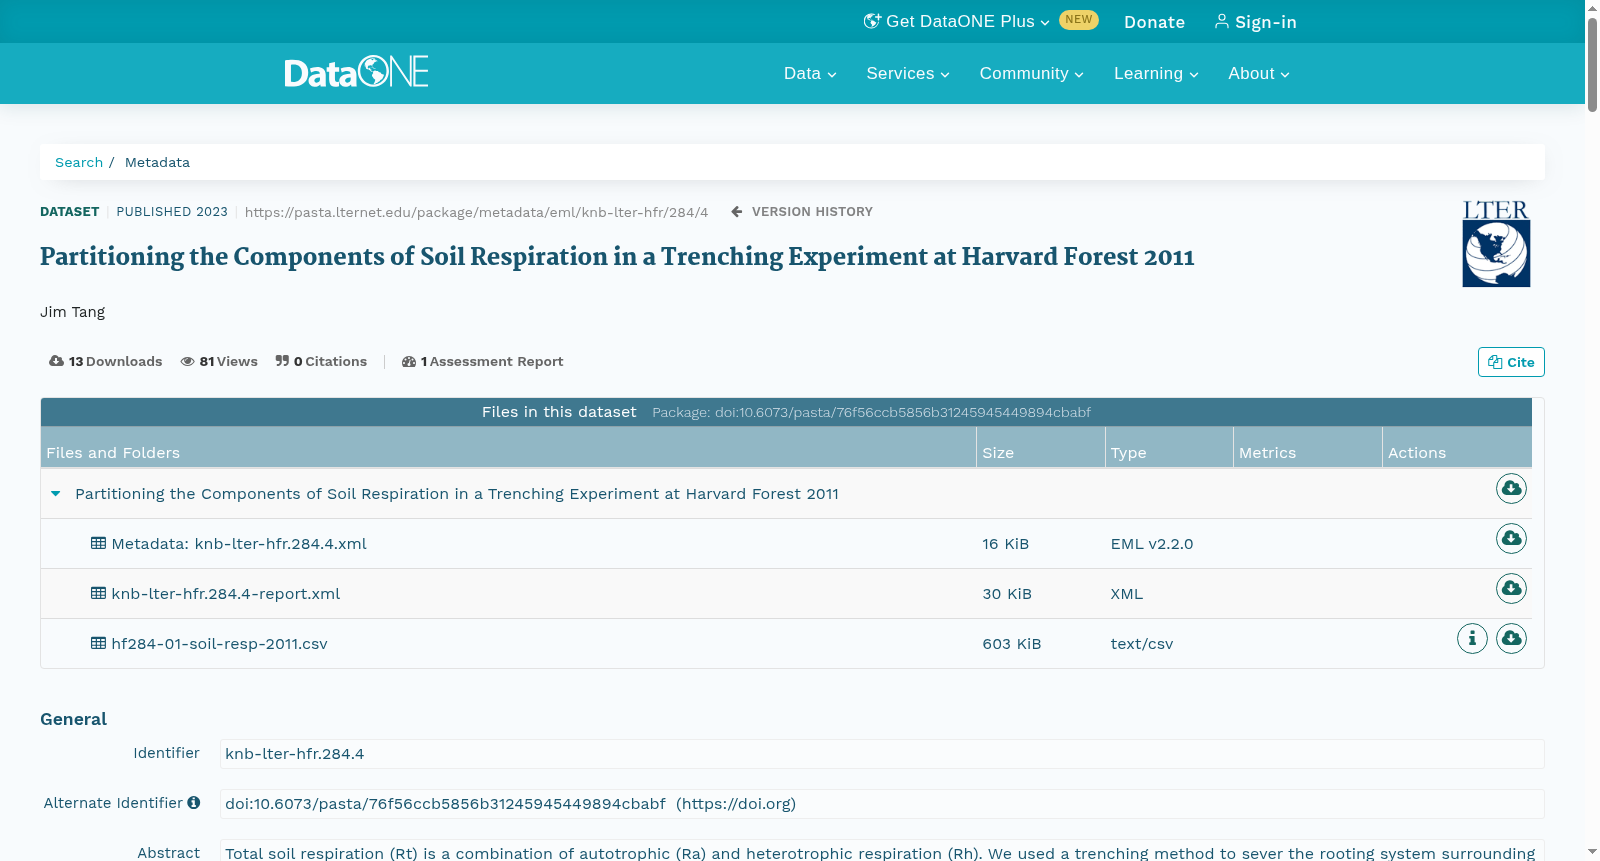Click the quote icon next to Citations

282,361
